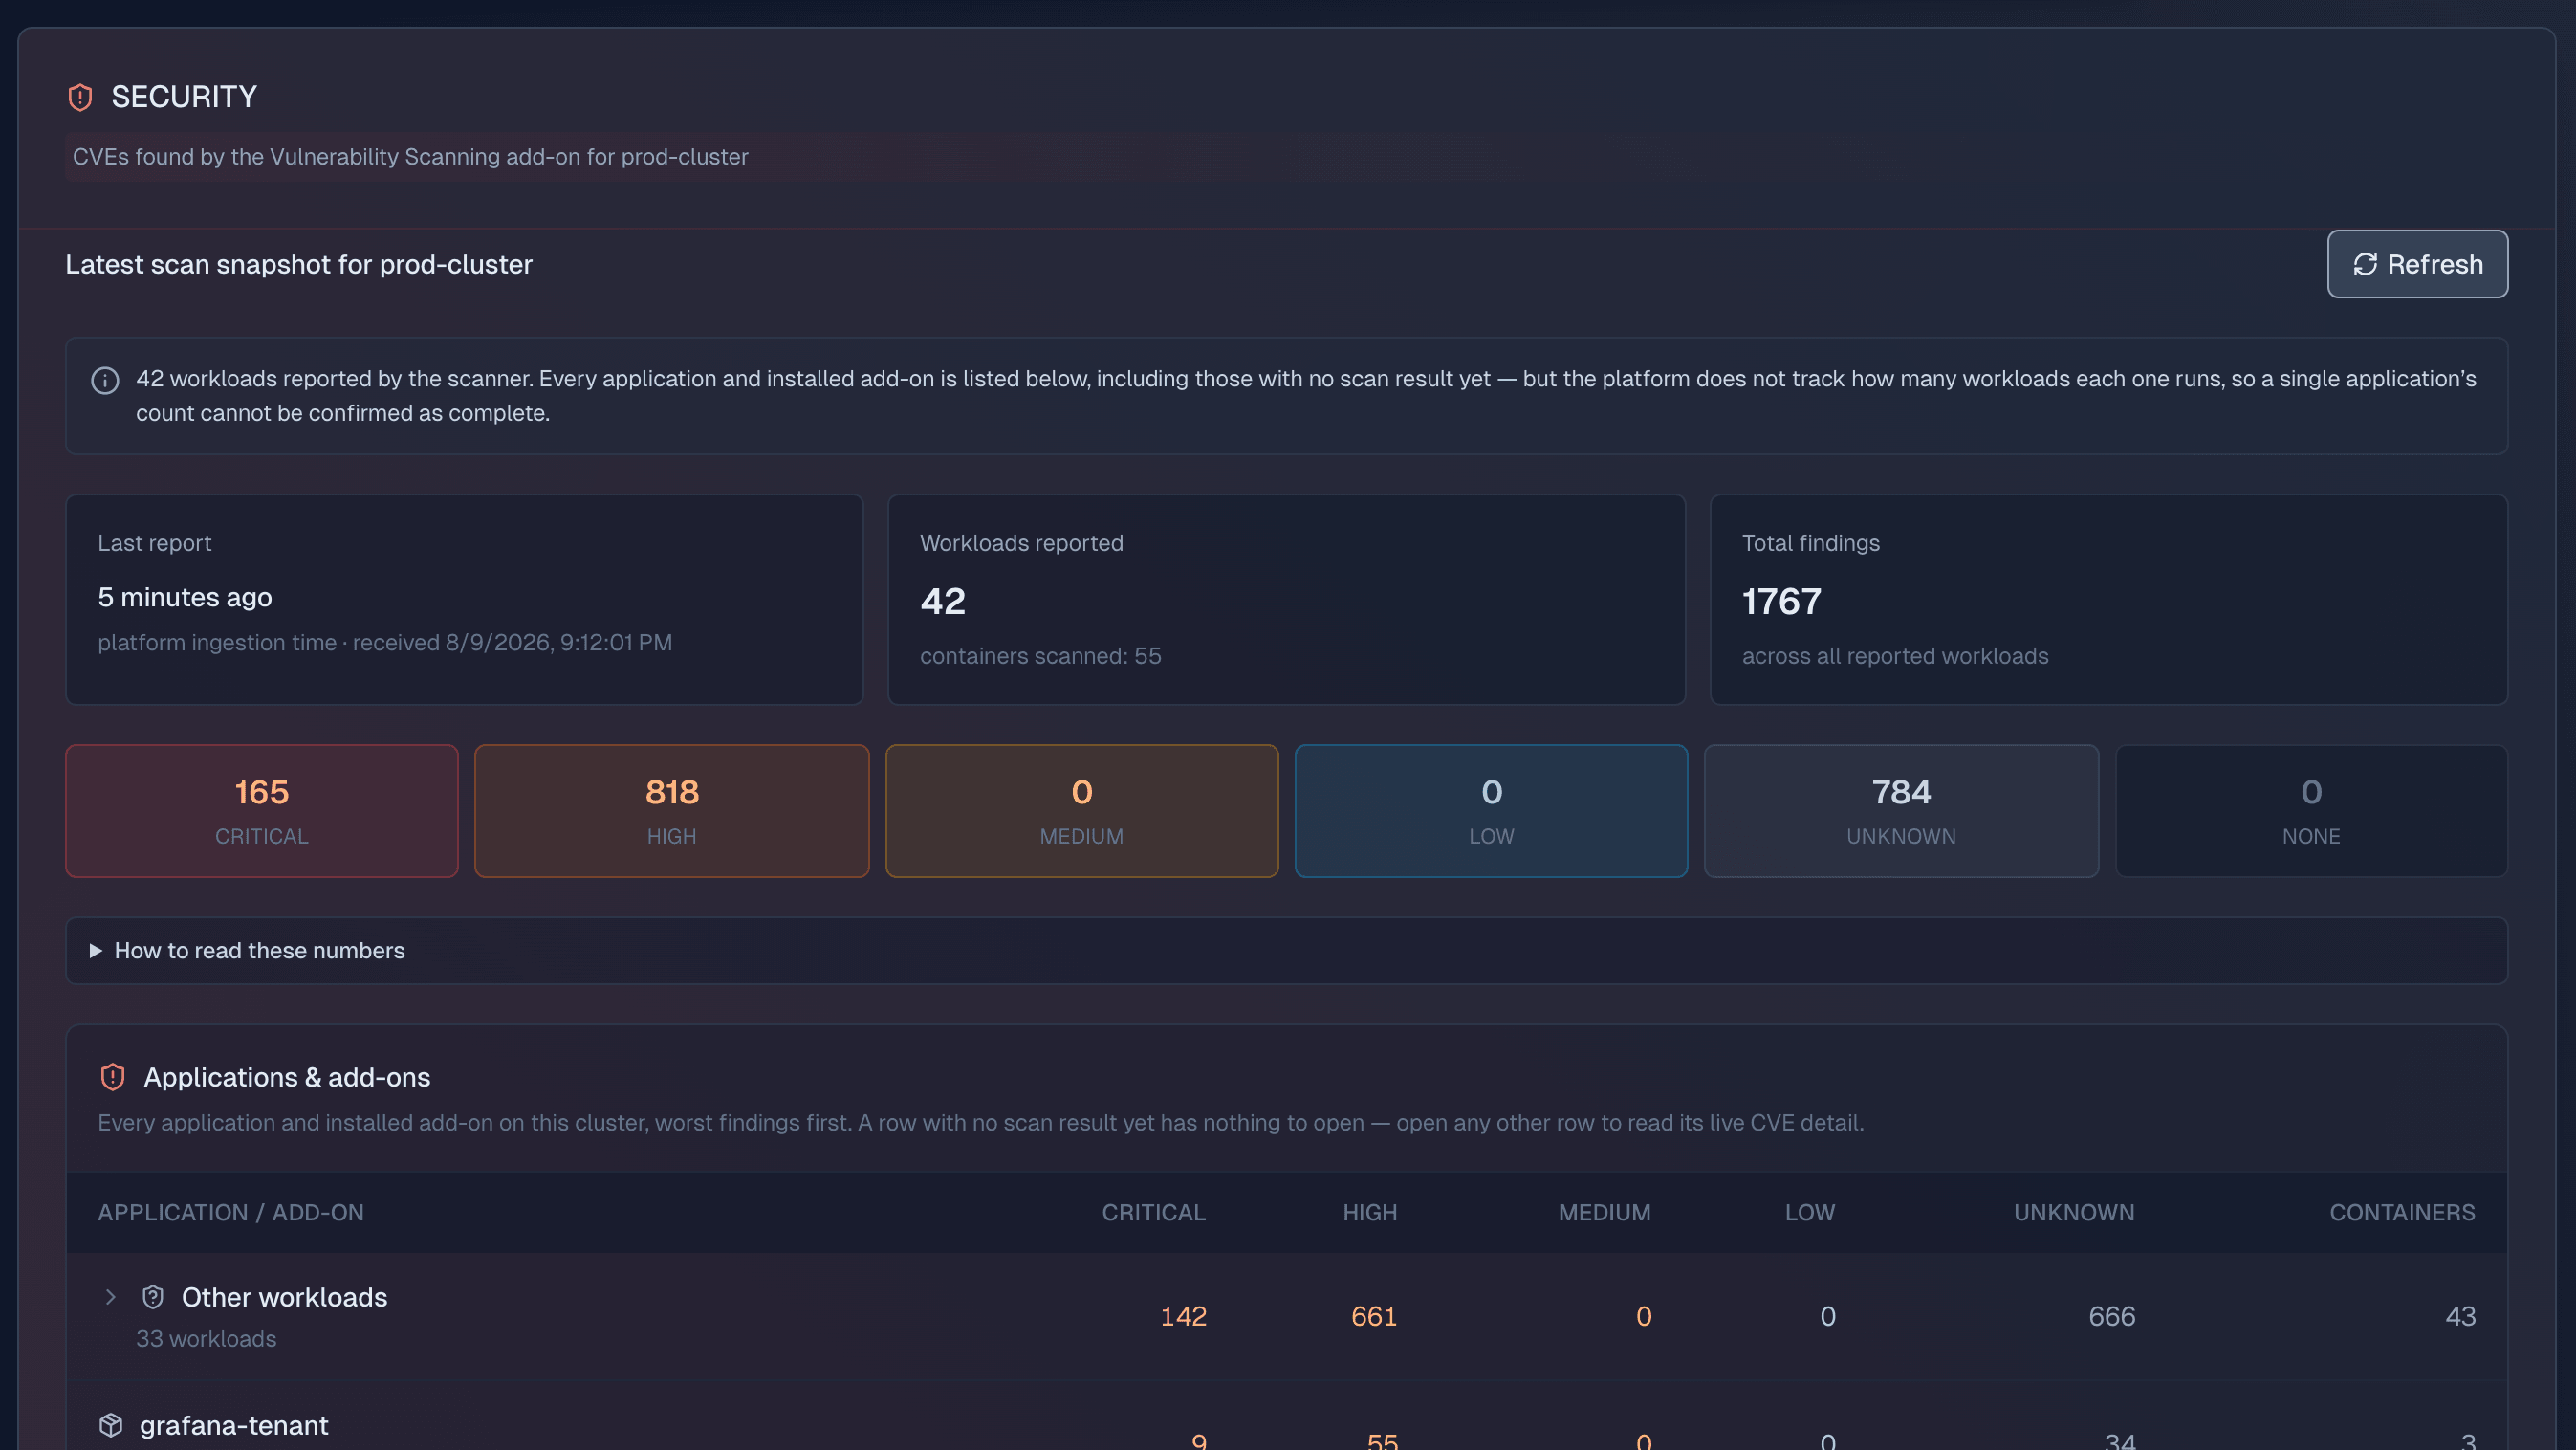This screenshot has width=2576, height=1450.
Task: Click the 33 workloads subtitle text
Action: [x=206, y=1338]
